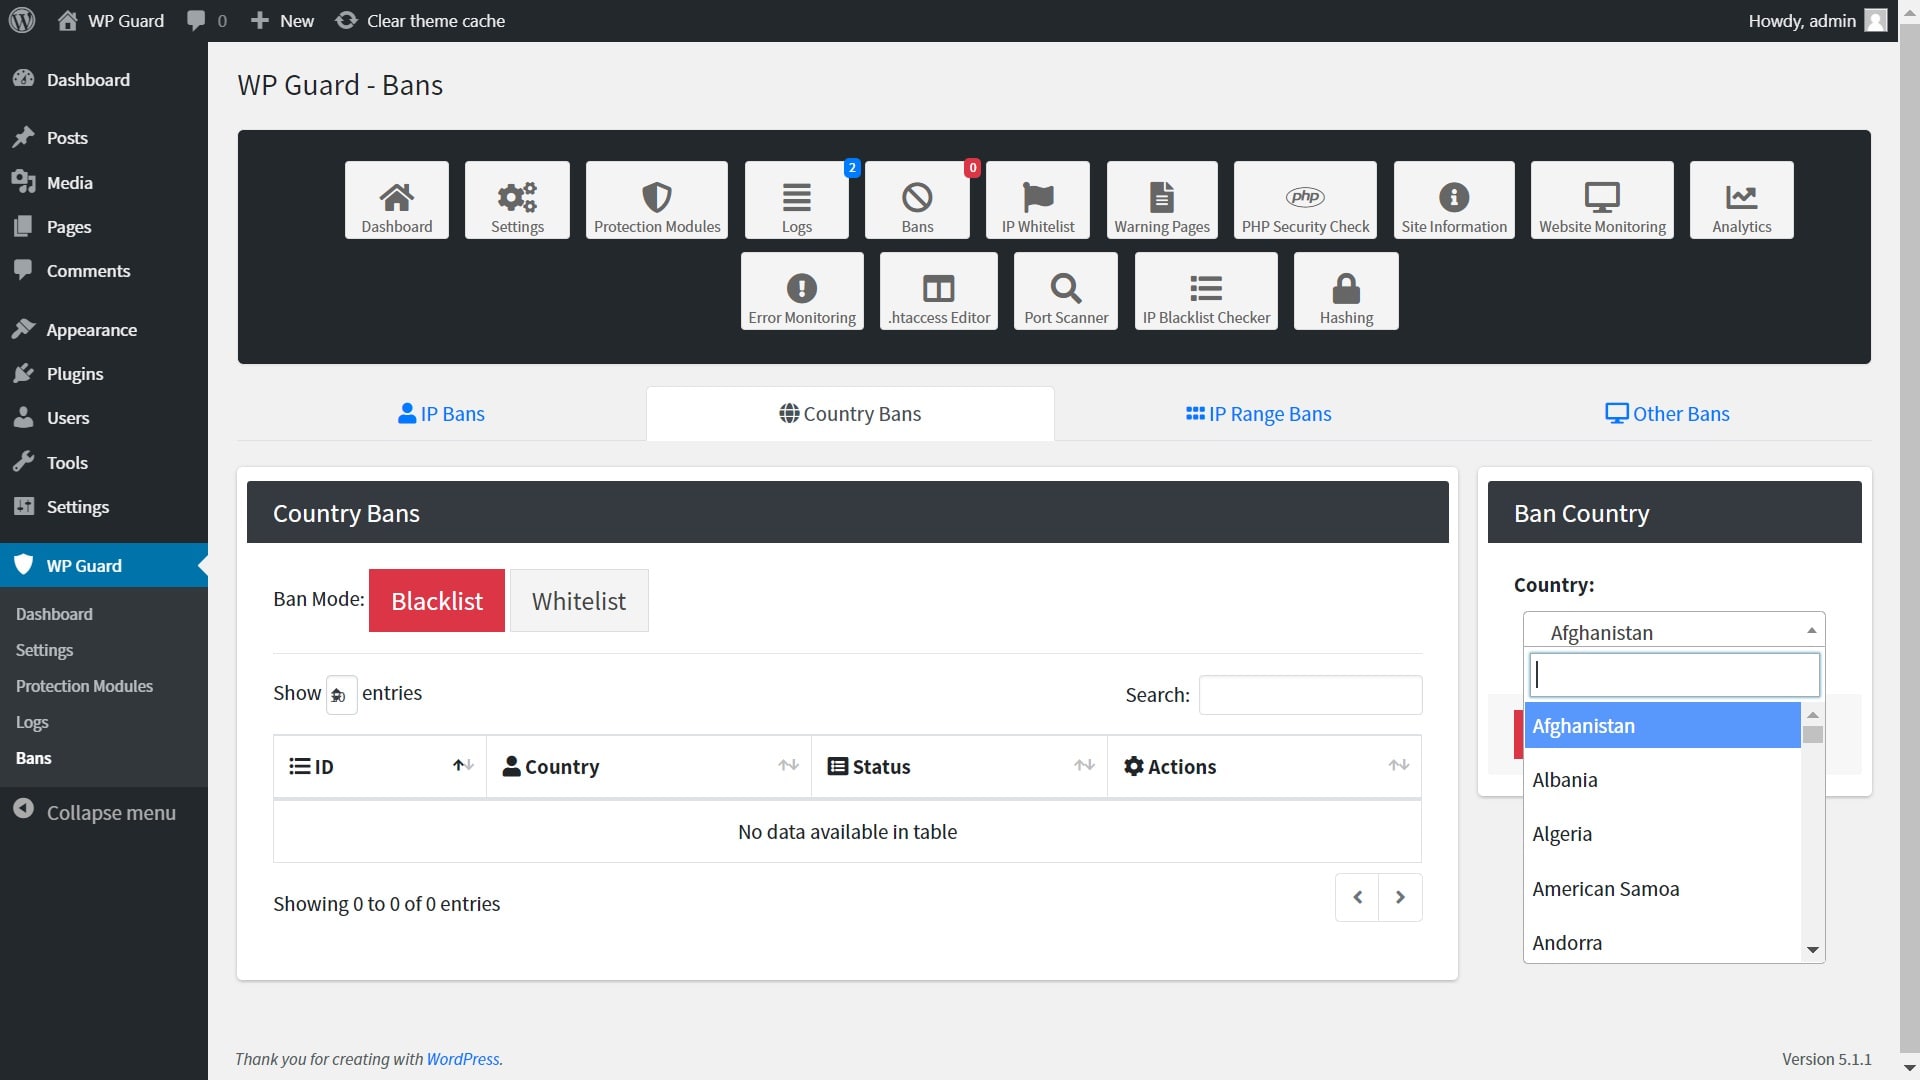1920x1080 pixels.
Task: Open the PHP Security Check tool
Action: (1305, 200)
